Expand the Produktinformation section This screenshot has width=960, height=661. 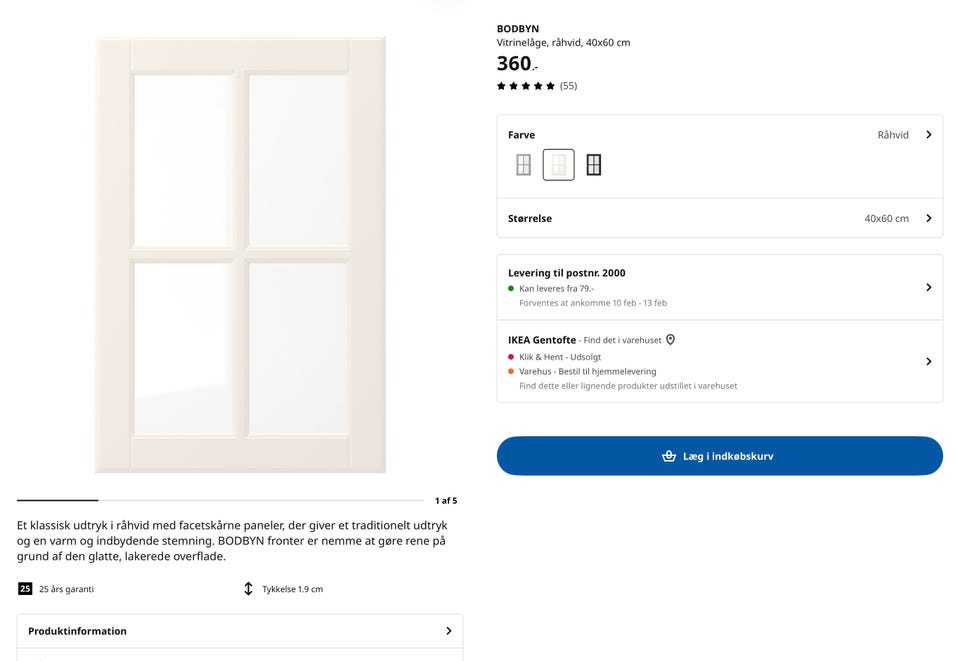pos(240,631)
